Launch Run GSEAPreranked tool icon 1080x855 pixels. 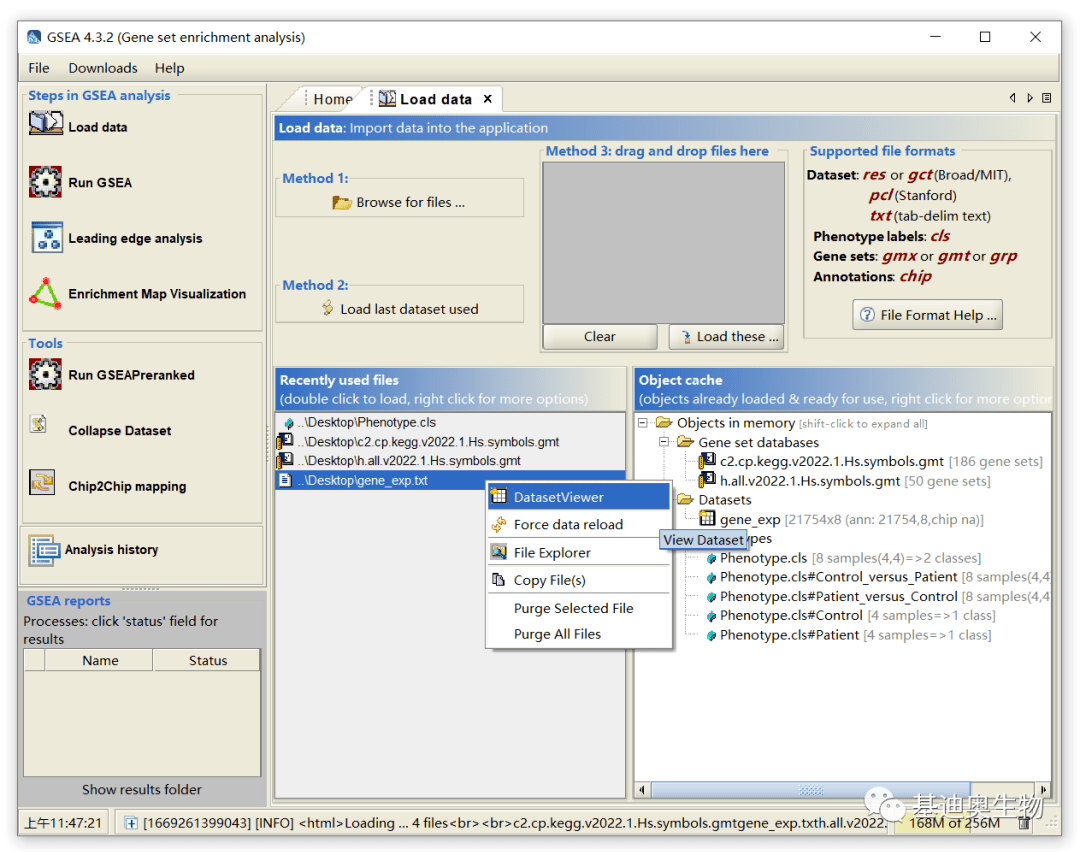click(x=46, y=375)
